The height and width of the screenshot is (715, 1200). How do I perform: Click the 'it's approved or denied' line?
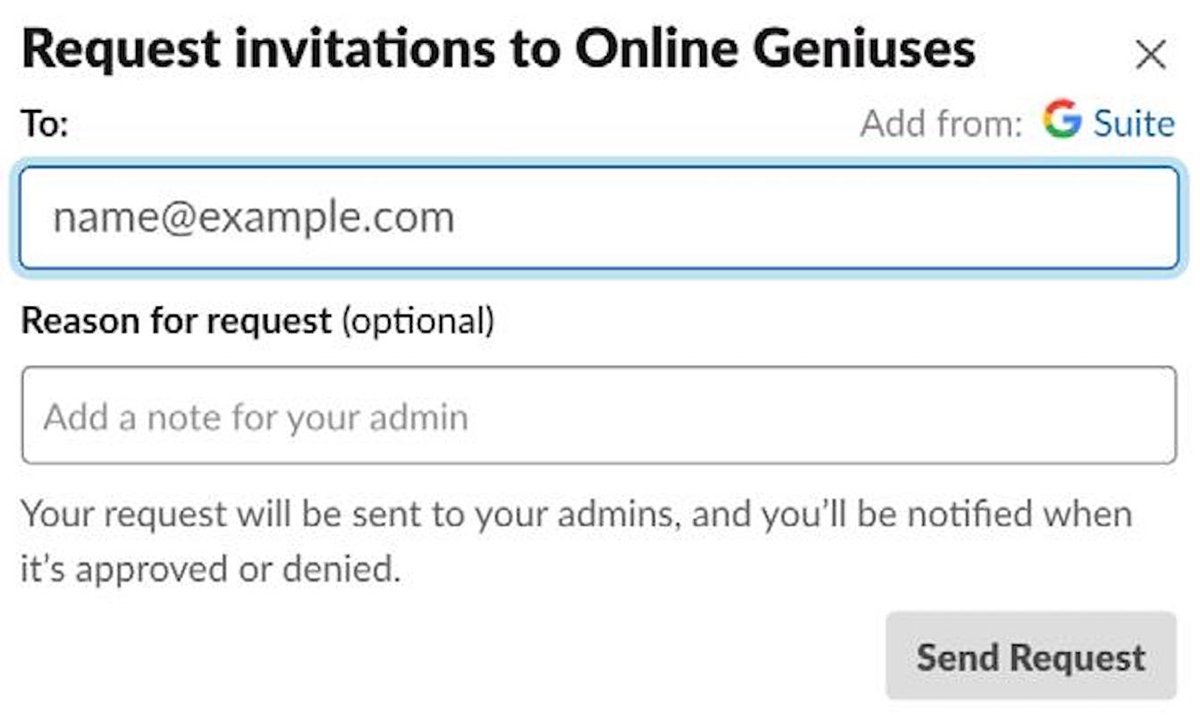click(211, 569)
